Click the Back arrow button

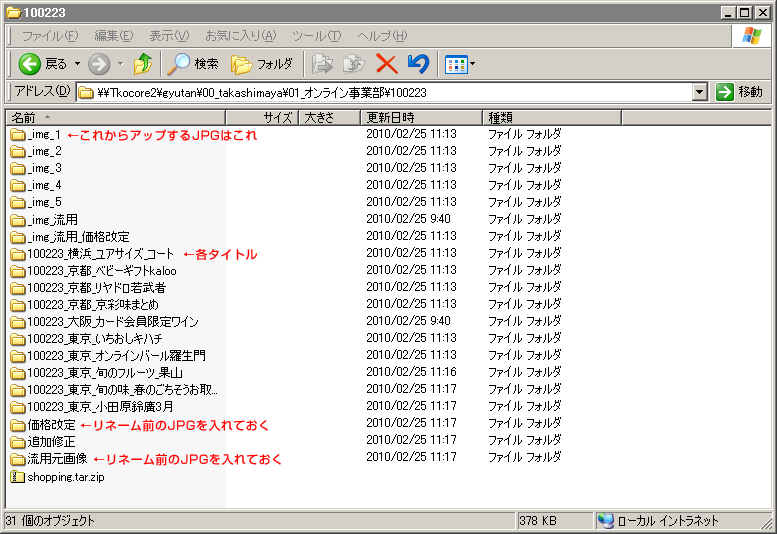(29, 64)
